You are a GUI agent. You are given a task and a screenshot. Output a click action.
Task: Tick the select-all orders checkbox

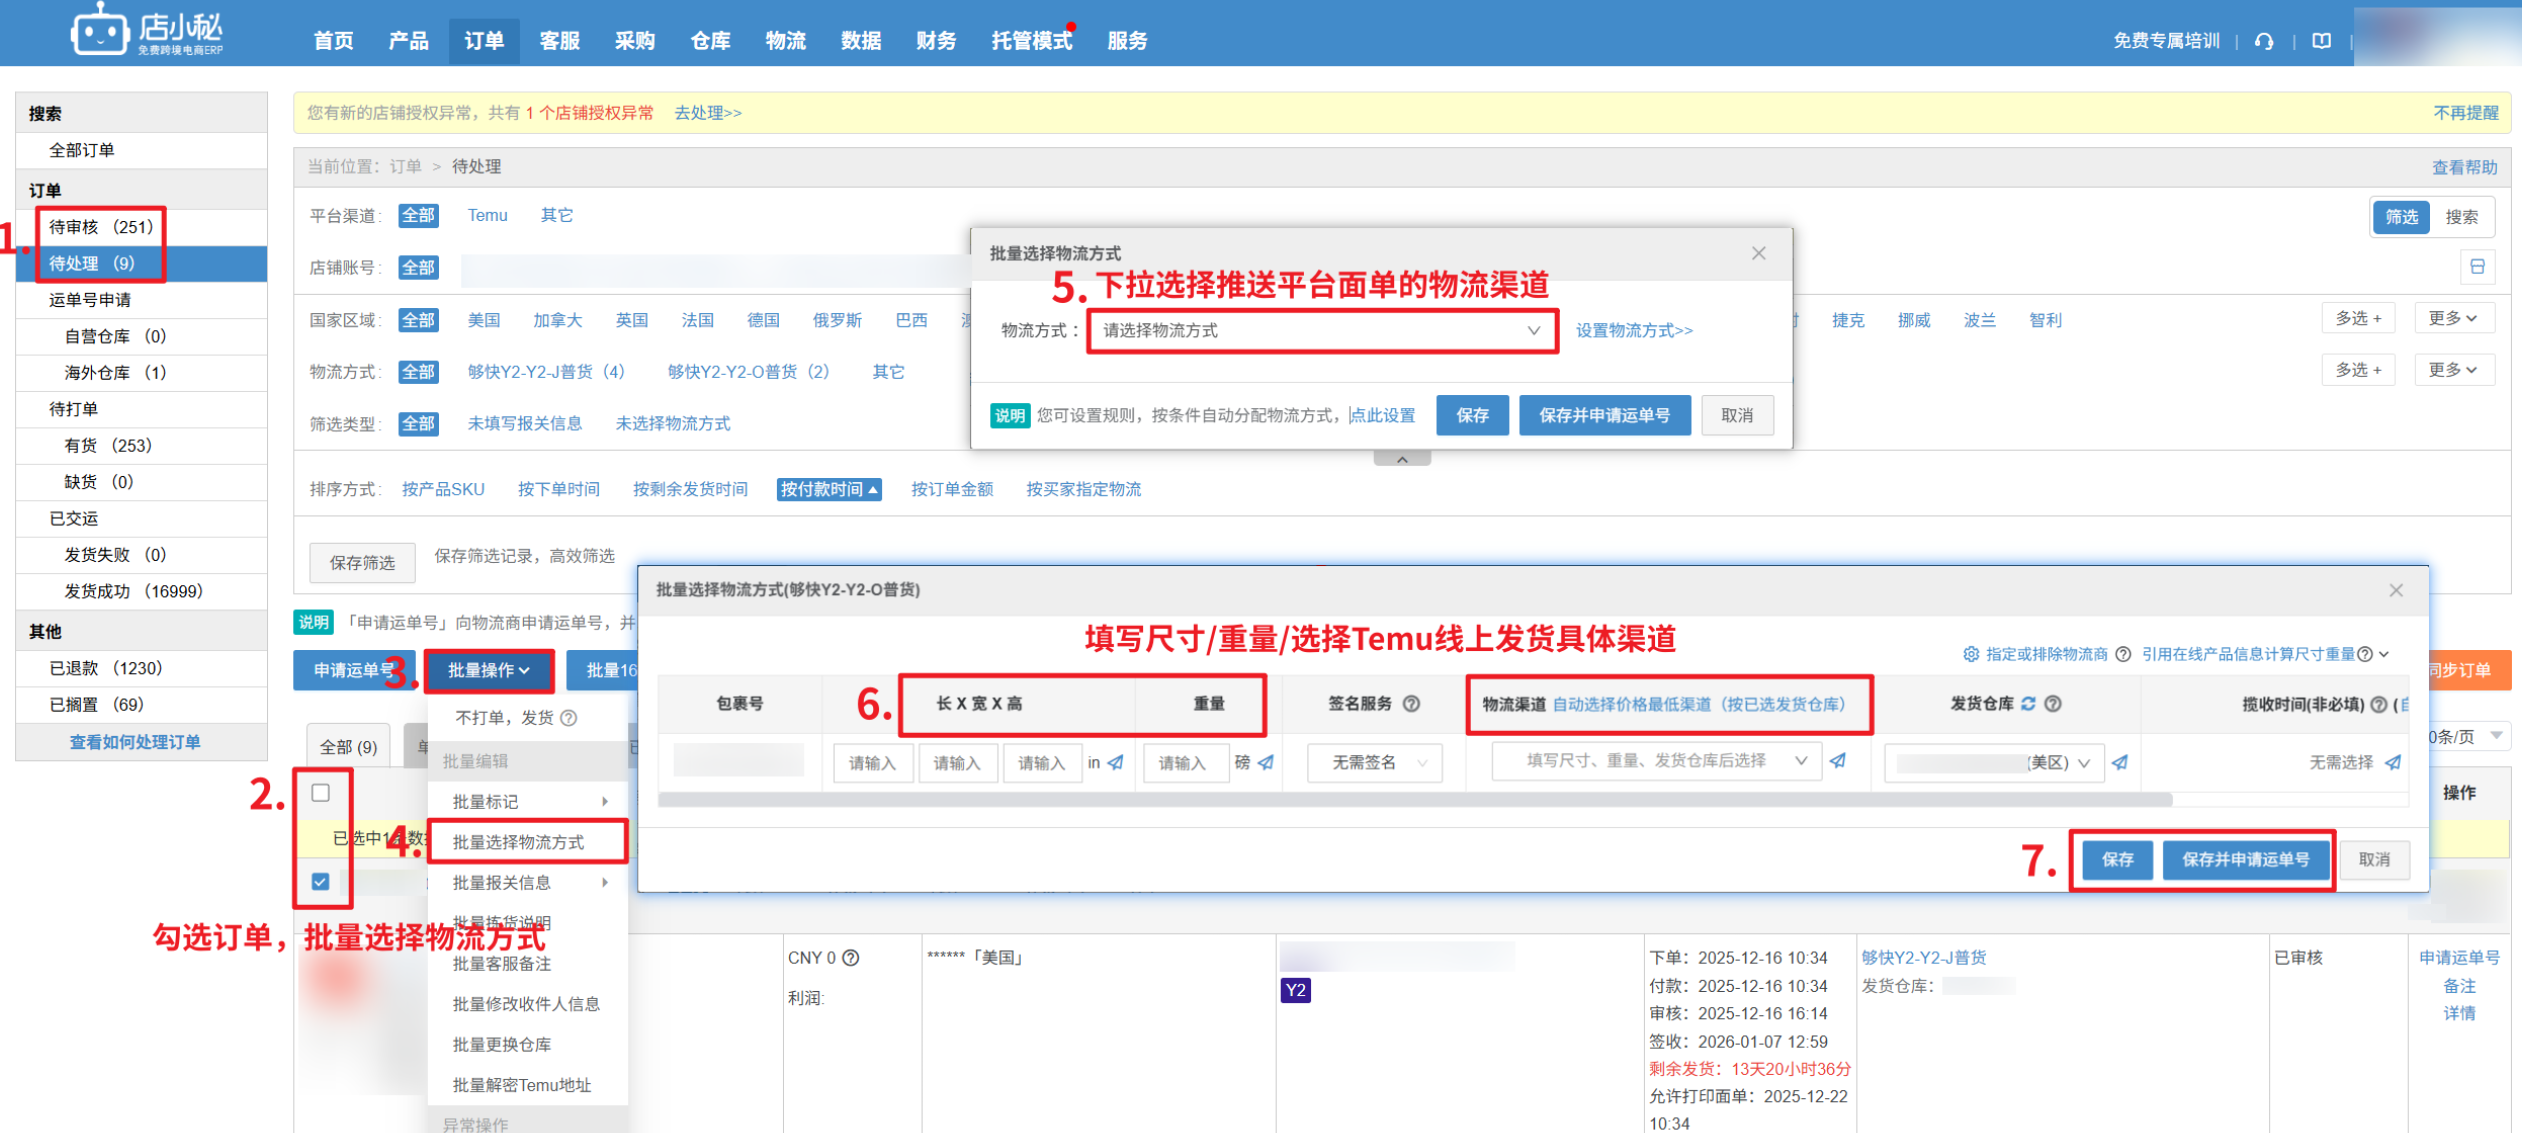click(x=320, y=793)
